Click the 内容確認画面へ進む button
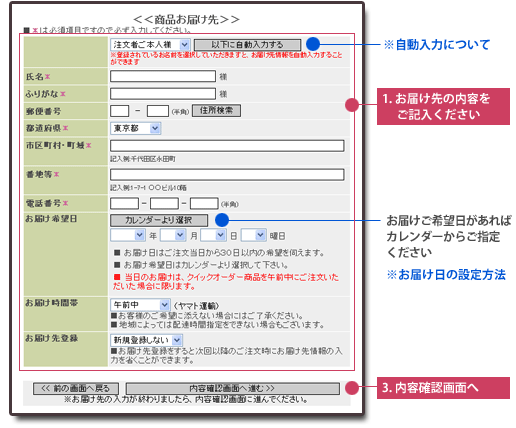This screenshot has width=516, height=428. [x=233, y=389]
